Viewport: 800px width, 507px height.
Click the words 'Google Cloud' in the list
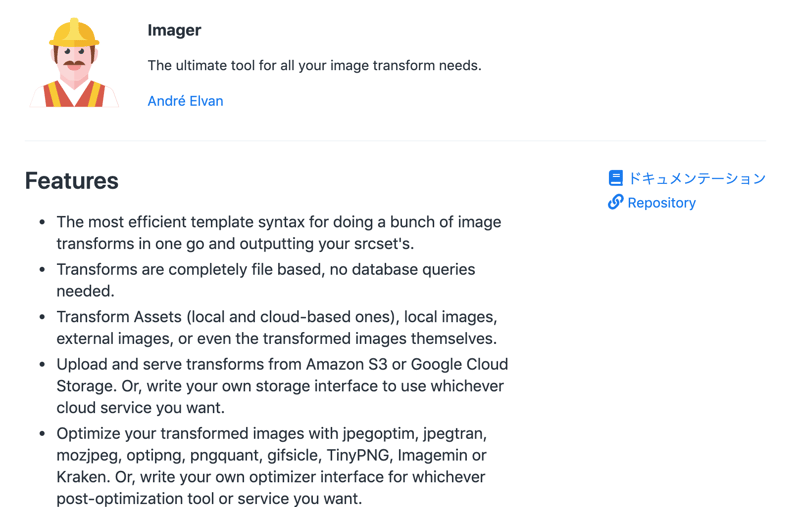click(461, 364)
